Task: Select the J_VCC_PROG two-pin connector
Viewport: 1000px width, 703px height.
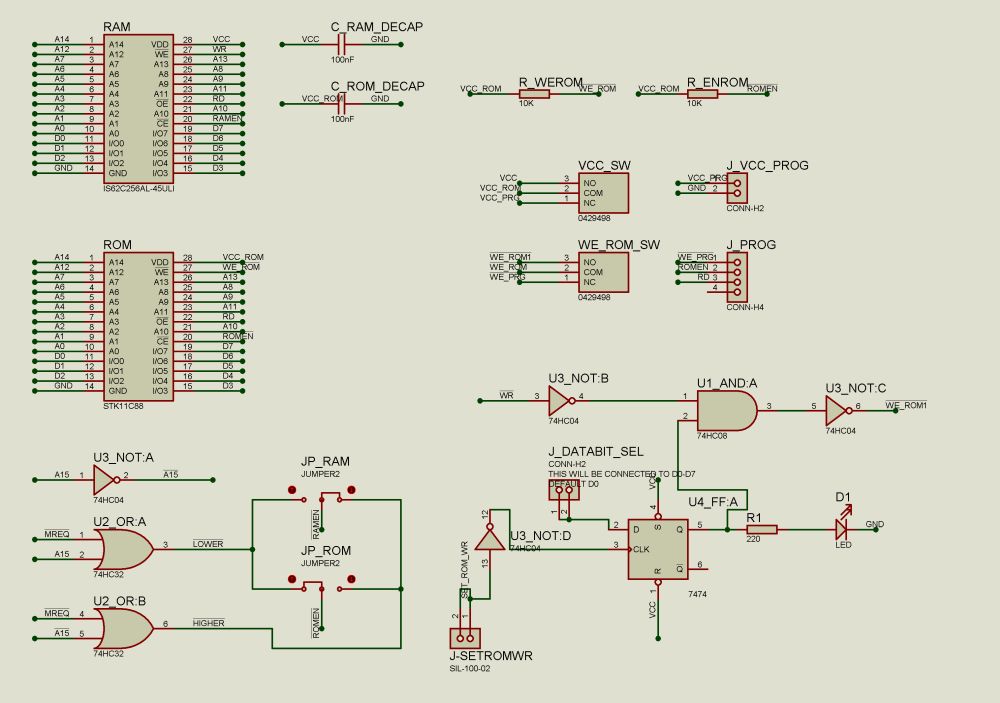Action: click(738, 187)
